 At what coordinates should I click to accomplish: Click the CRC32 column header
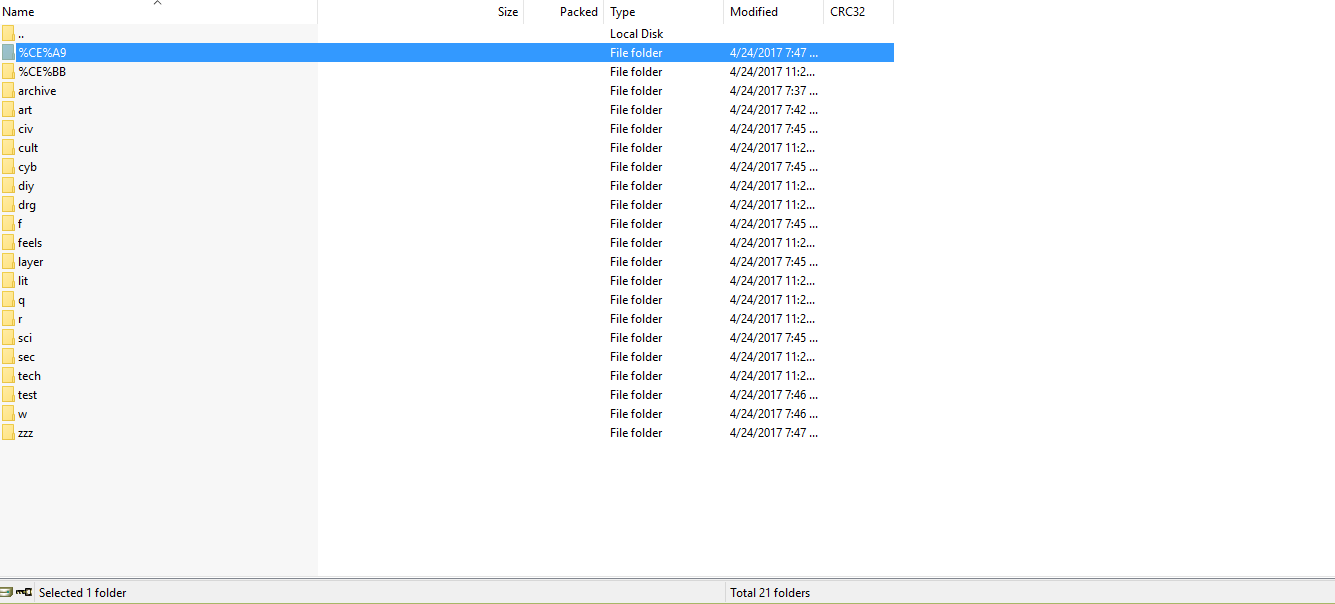tap(847, 12)
